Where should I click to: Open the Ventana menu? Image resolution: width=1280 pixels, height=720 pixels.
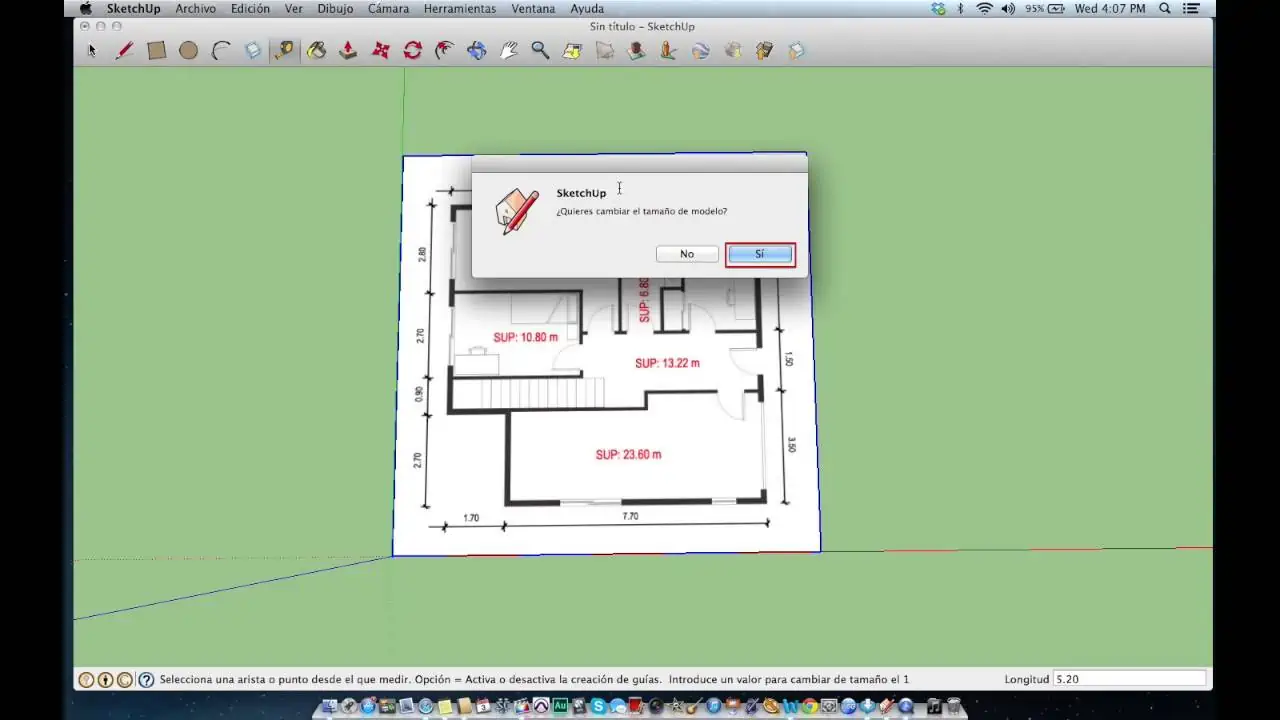(x=533, y=8)
